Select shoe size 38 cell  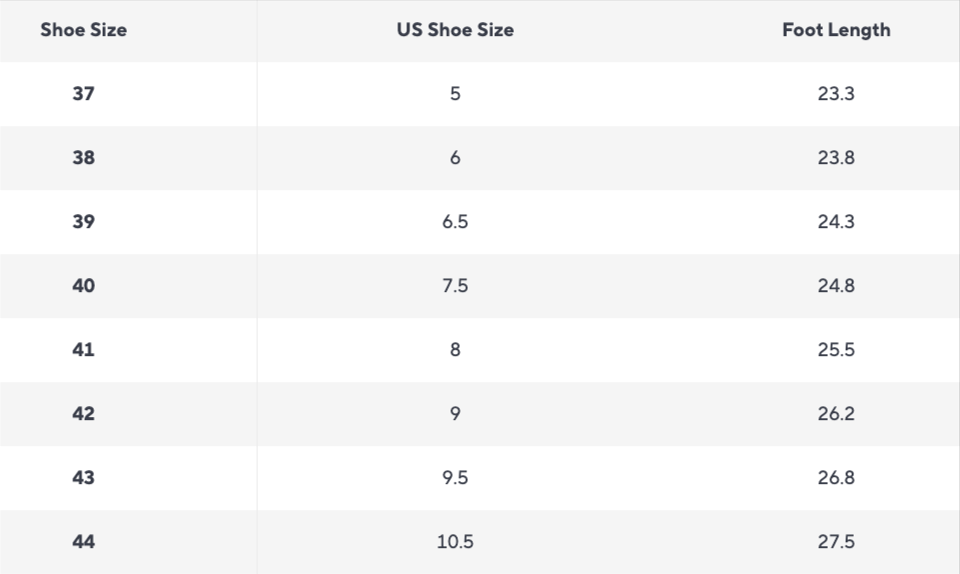[x=84, y=158]
